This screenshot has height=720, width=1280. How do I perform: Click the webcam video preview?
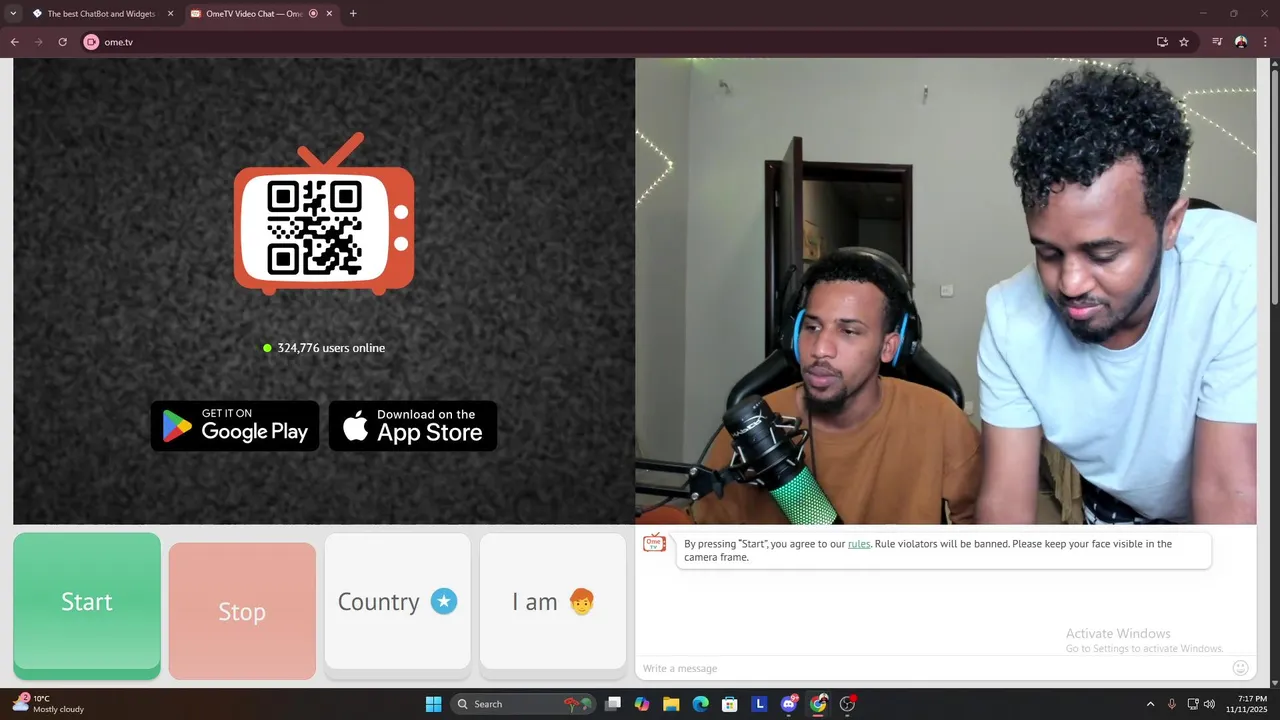click(945, 291)
